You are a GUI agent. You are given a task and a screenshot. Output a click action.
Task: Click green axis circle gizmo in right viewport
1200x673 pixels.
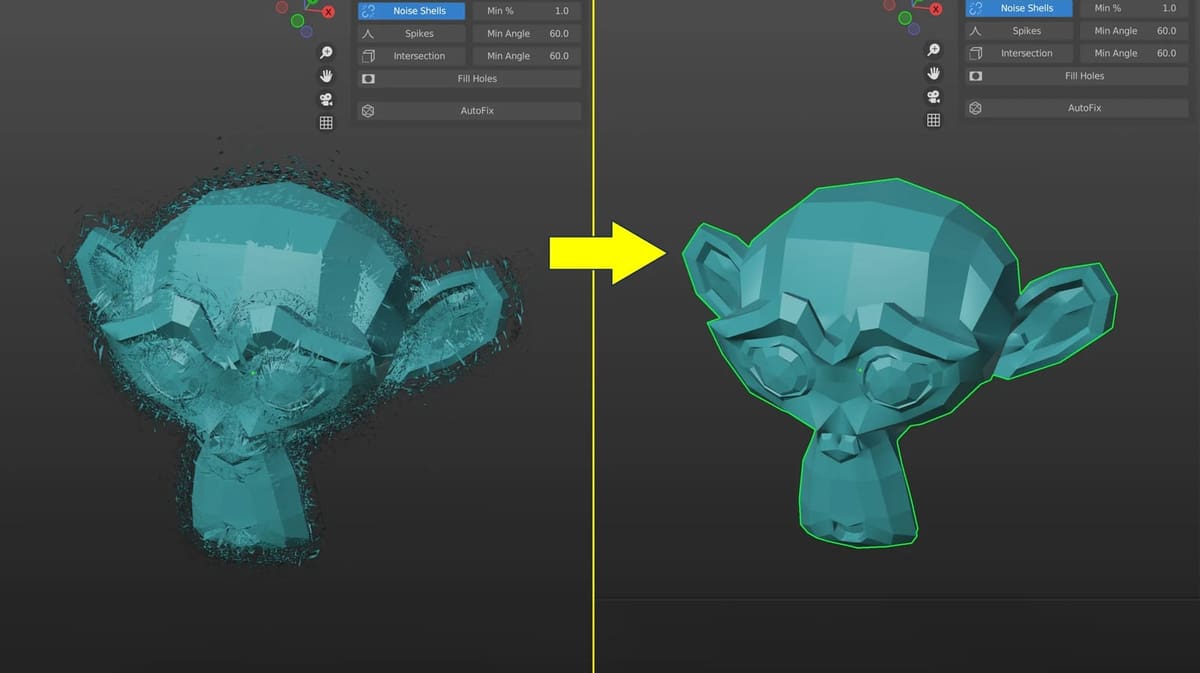tap(906, 18)
